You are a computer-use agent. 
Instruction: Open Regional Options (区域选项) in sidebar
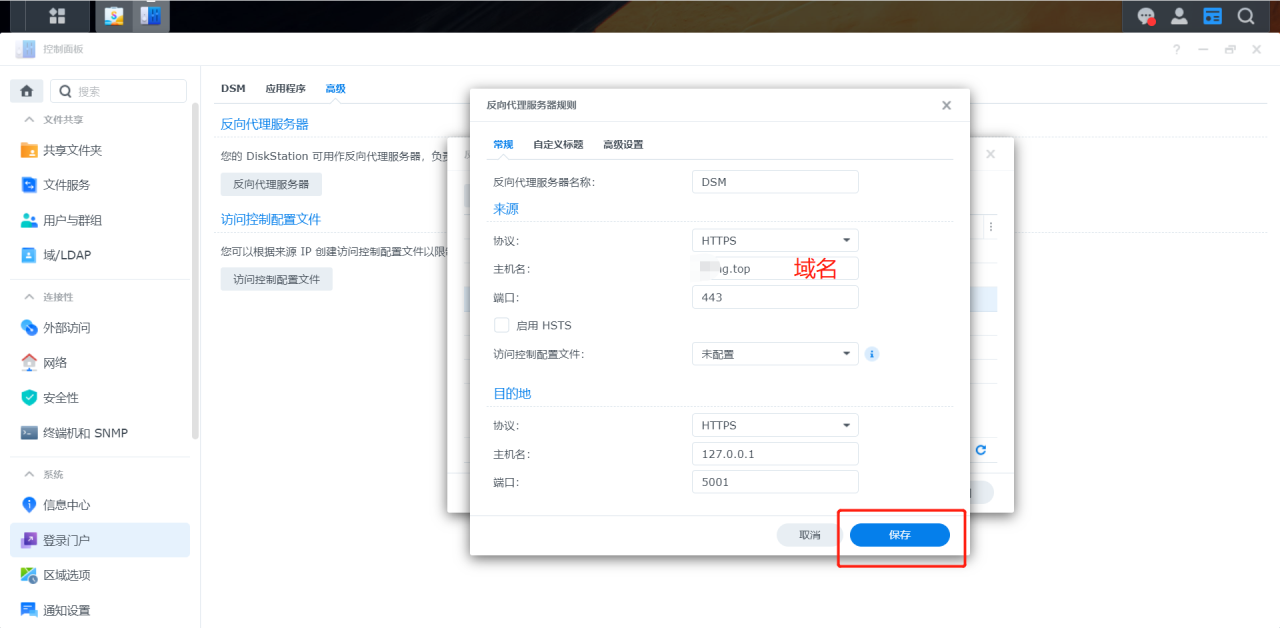point(100,575)
